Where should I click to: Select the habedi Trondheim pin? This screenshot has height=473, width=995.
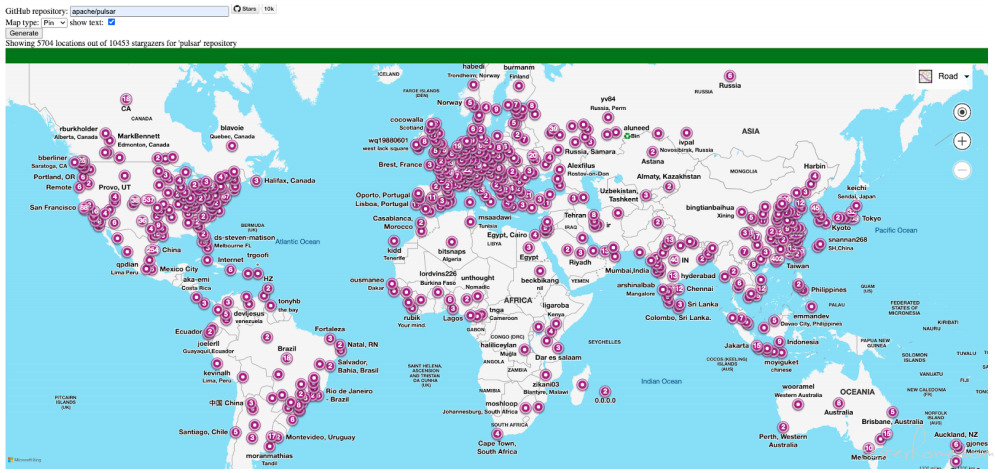click(x=473, y=84)
